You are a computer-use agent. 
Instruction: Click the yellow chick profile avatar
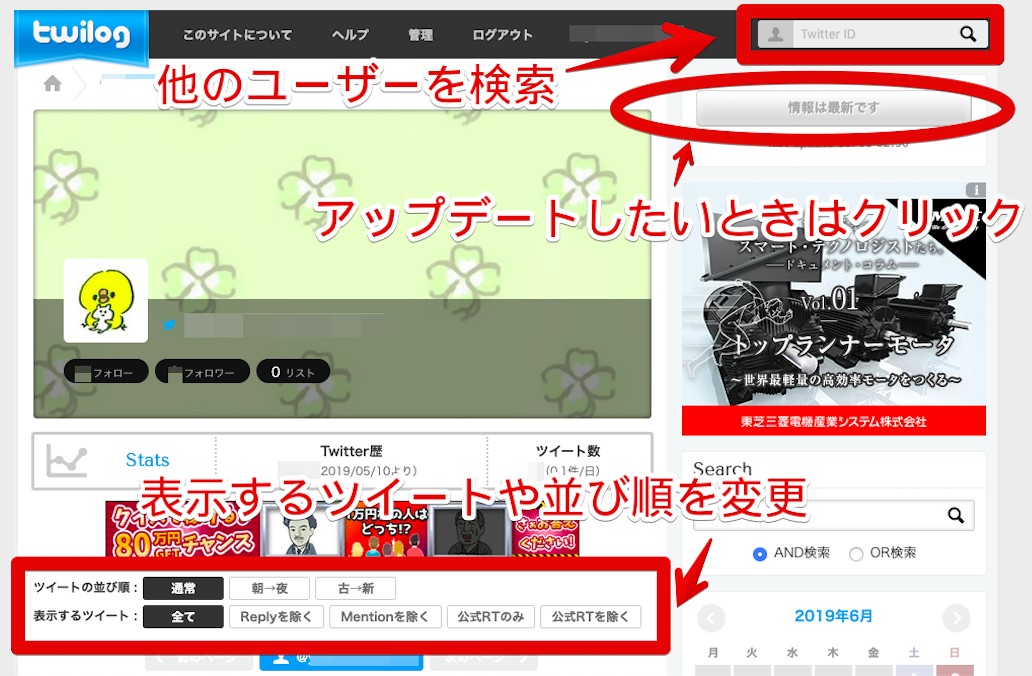click(106, 301)
